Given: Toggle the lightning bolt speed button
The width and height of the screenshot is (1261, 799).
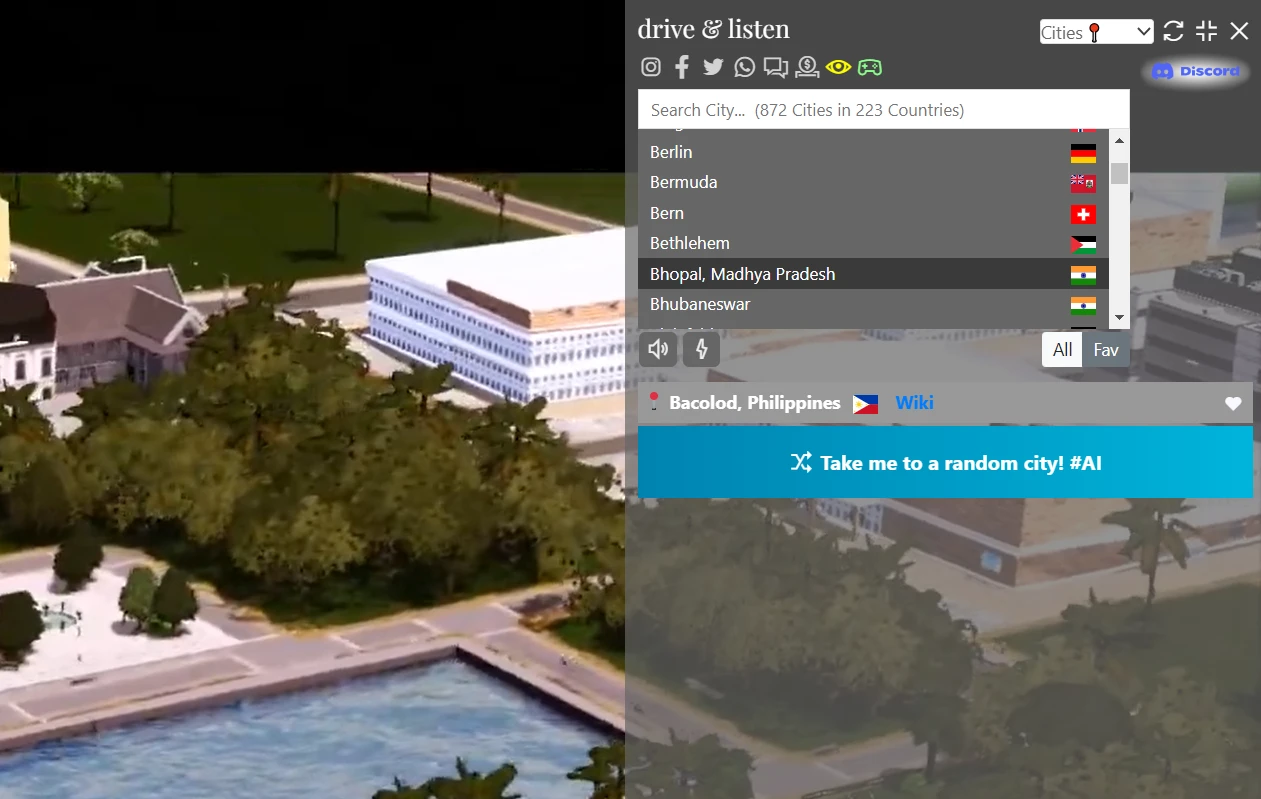Looking at the screenshot, I should coord(701,349).
